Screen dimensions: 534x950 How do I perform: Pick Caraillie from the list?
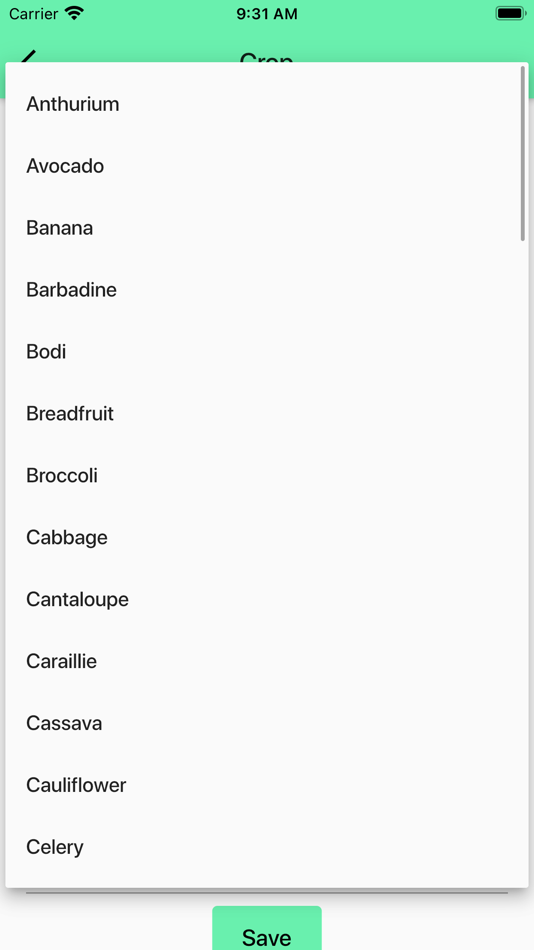tap(267, 661)
